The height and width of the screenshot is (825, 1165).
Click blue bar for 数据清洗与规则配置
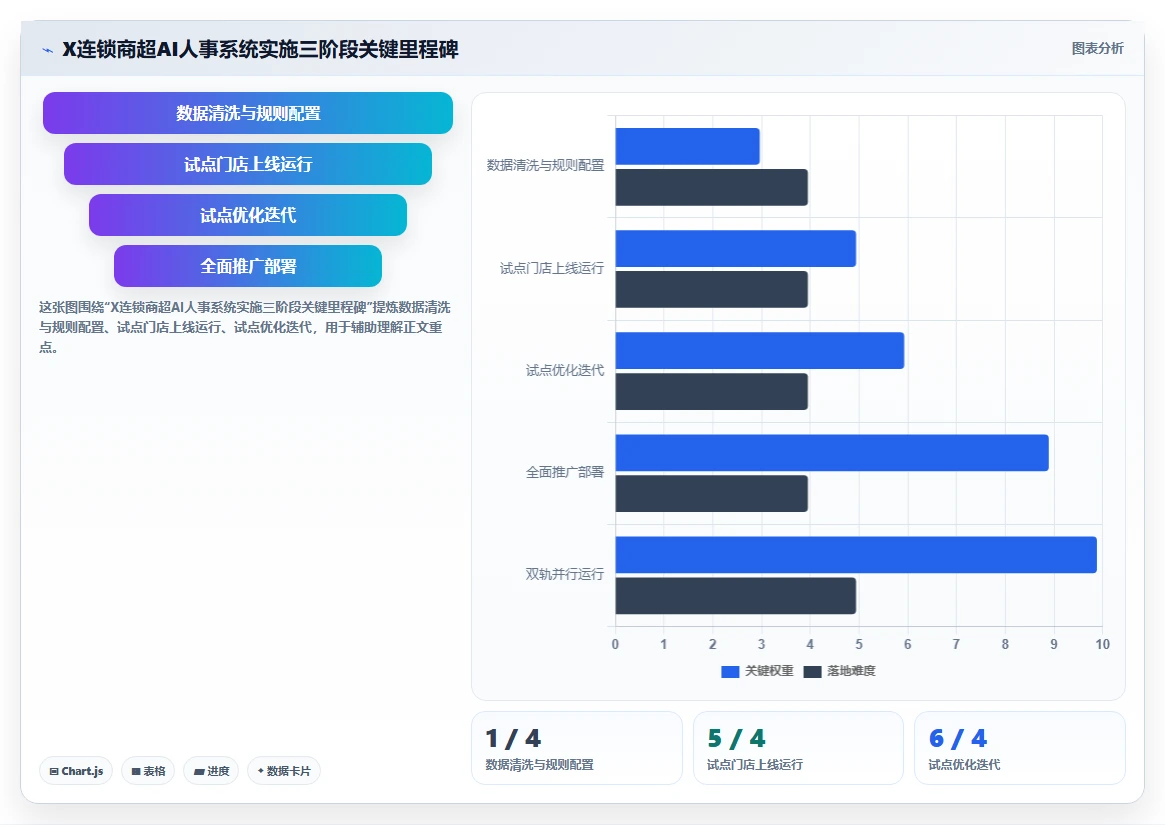(687, 146)
